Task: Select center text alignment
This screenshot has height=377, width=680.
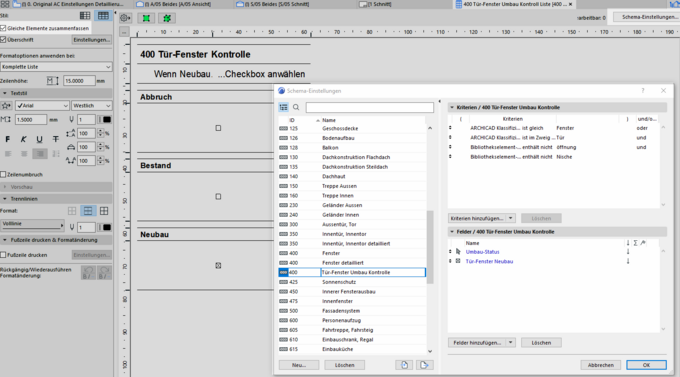Action: click(x=24, y=154)
